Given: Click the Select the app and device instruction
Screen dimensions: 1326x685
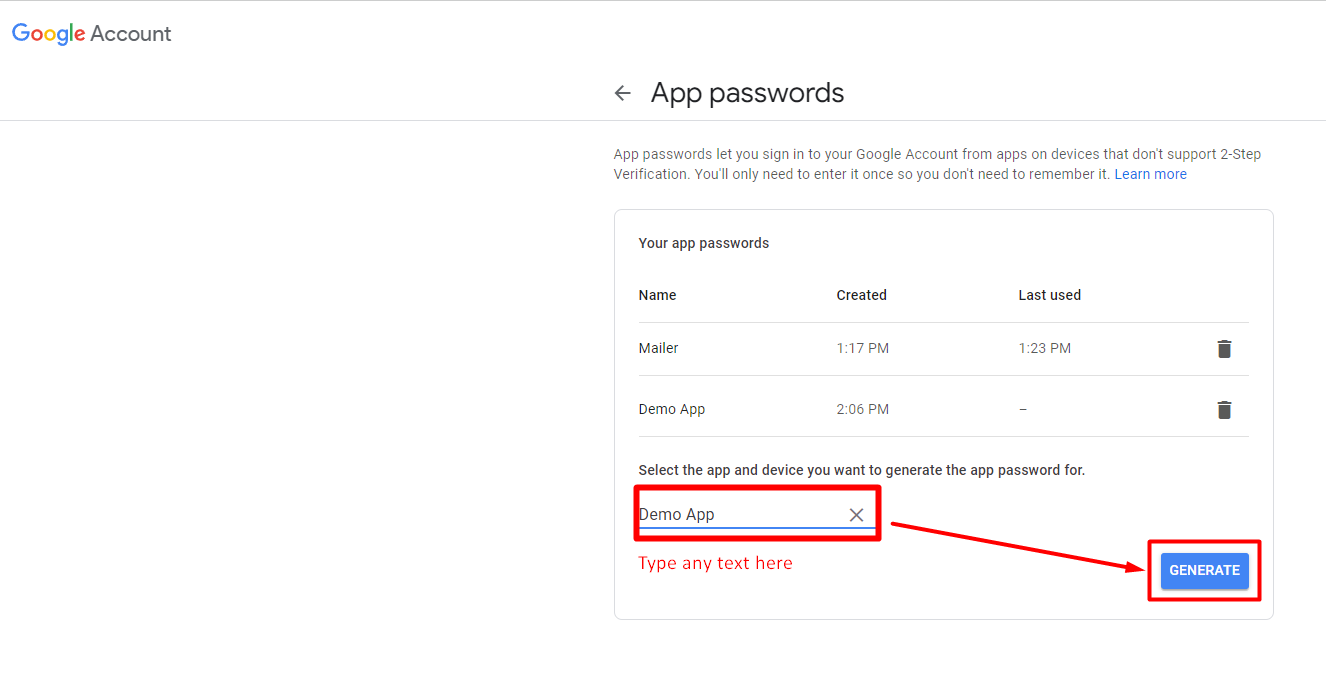Looking at the screenshot, I should tap(861, 470).
